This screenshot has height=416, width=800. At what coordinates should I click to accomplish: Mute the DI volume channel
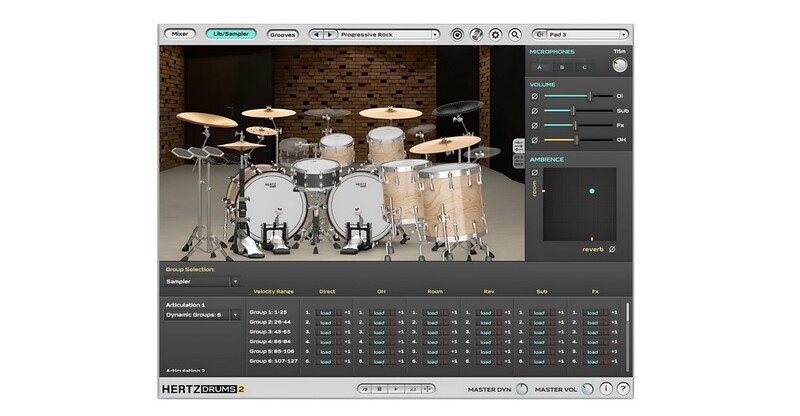point(535,96)
